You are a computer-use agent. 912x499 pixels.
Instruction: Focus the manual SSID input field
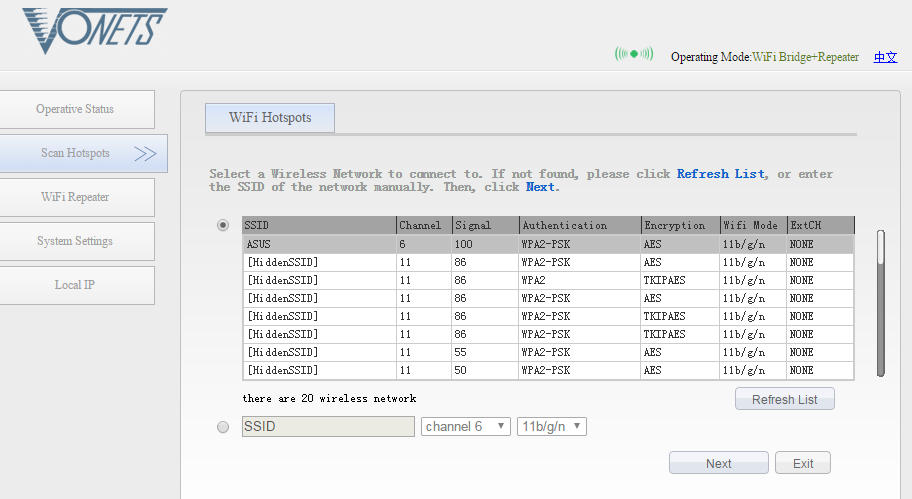pyautogui.click(x=328, y=426)
